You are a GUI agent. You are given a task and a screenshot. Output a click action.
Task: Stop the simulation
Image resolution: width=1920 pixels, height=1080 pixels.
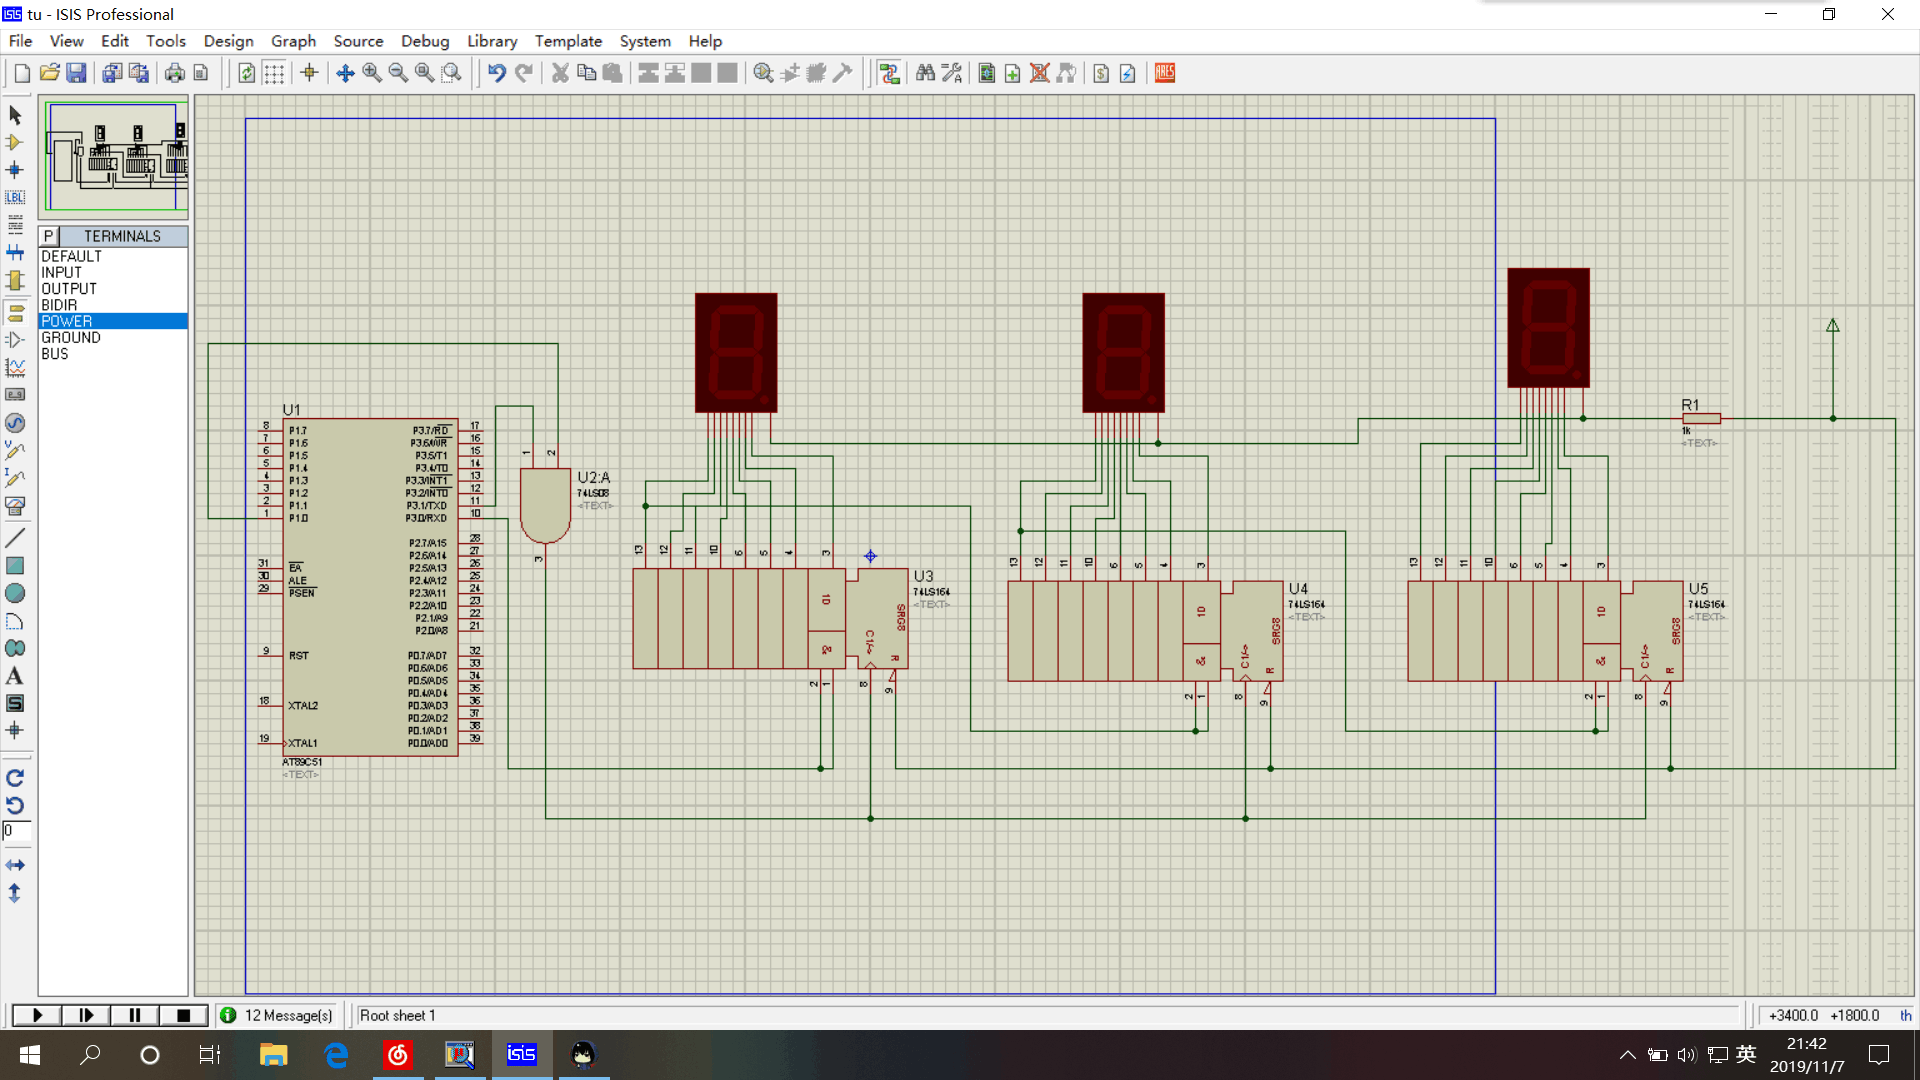(183, 1015)
